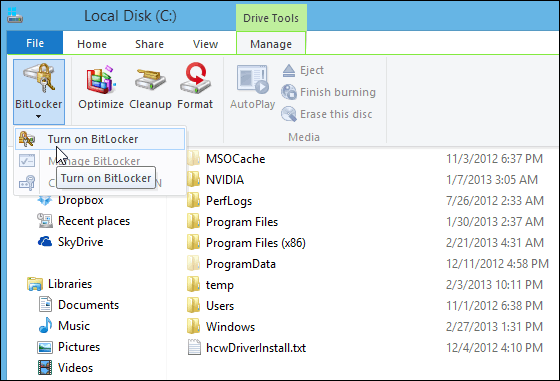Image resolution: width=560 pixels, height=381 pixels.
Task: Choose Manage BitLocker menu entry
Action: [x=100, y=161]
